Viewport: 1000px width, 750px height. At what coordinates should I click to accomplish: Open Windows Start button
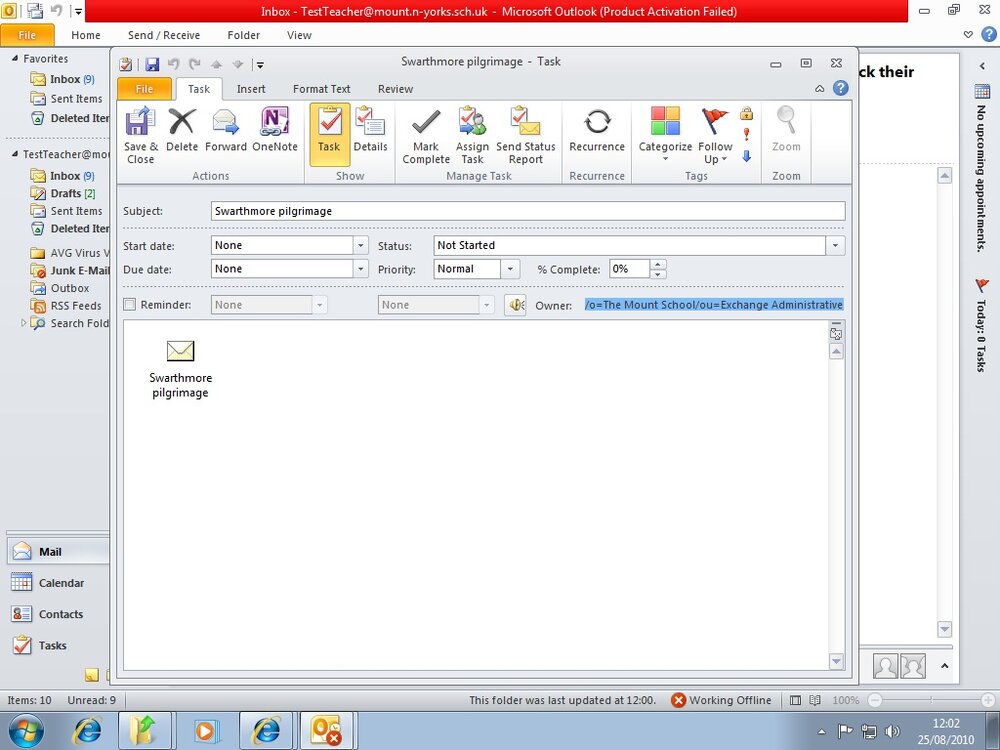[x=26, y=731]
